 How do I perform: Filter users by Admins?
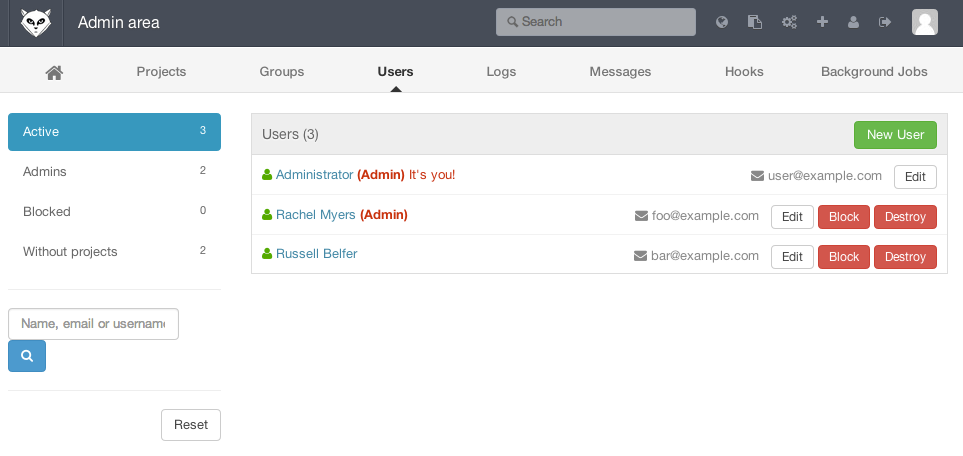pyautogui.click(x=114, y=172)
